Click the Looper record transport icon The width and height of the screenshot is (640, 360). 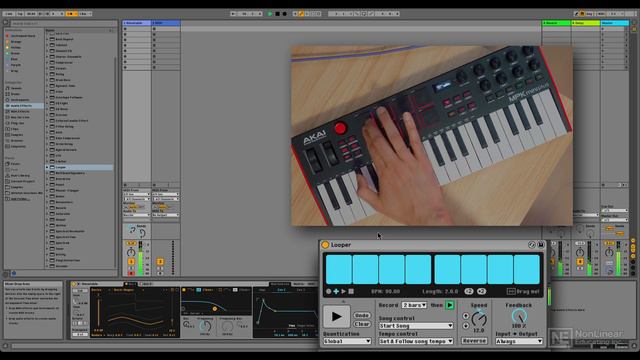tap(328, 291)
